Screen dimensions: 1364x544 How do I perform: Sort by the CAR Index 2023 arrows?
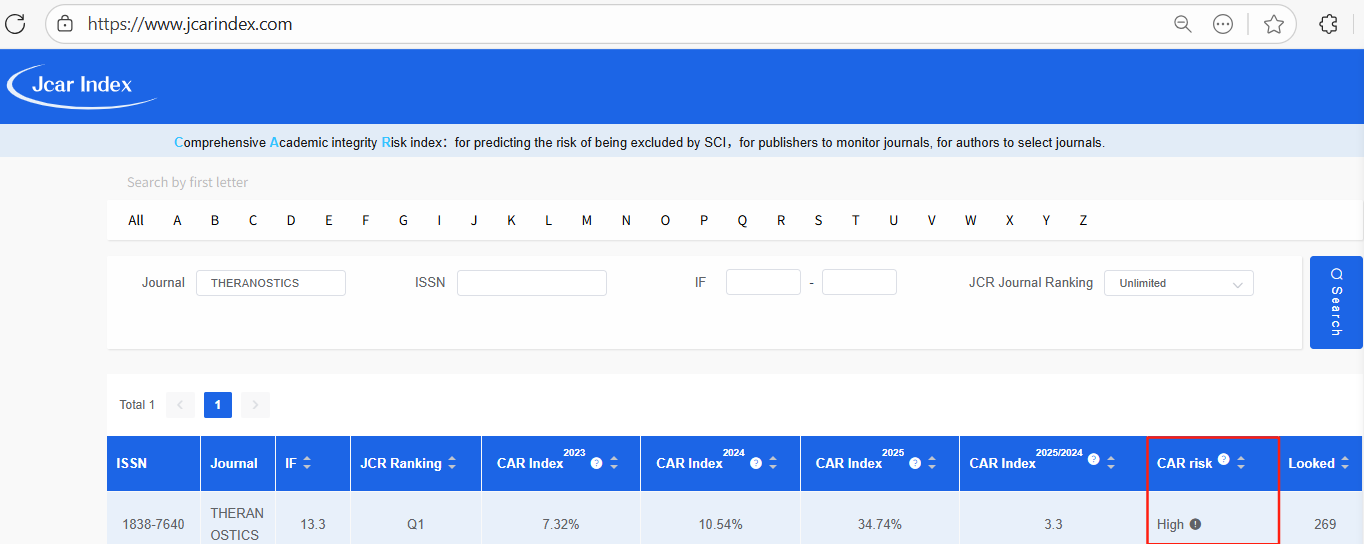coord(614,463)
